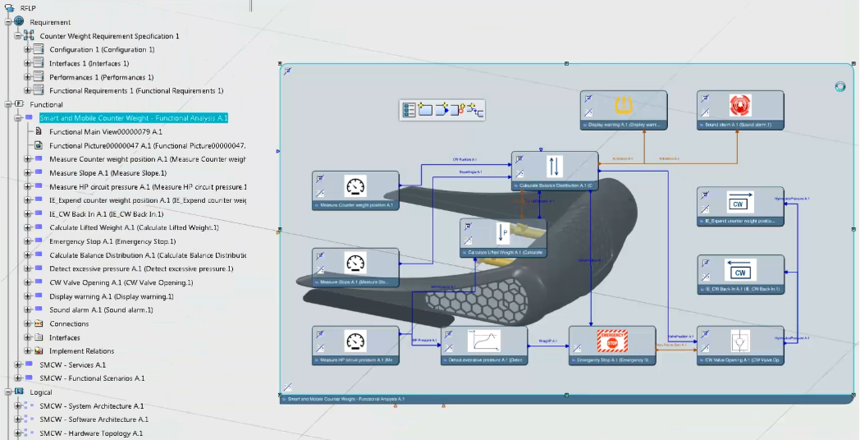Click the add connection icon in the floating toolbar

tap(475, 110)
